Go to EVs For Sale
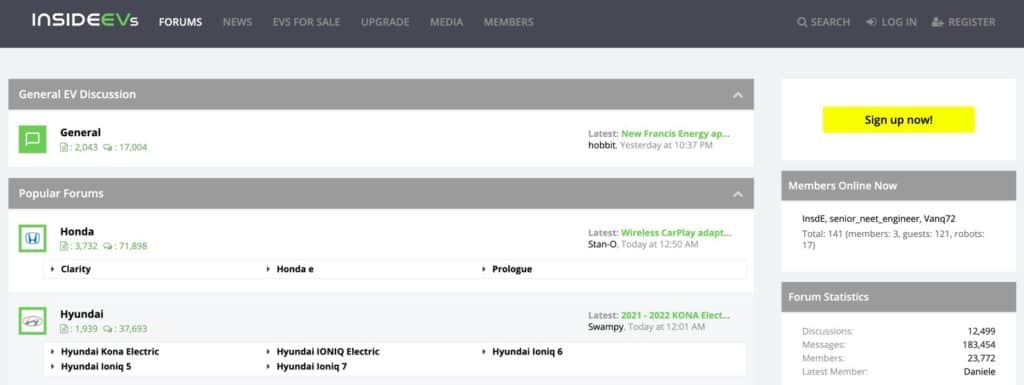 pos(306,22)
